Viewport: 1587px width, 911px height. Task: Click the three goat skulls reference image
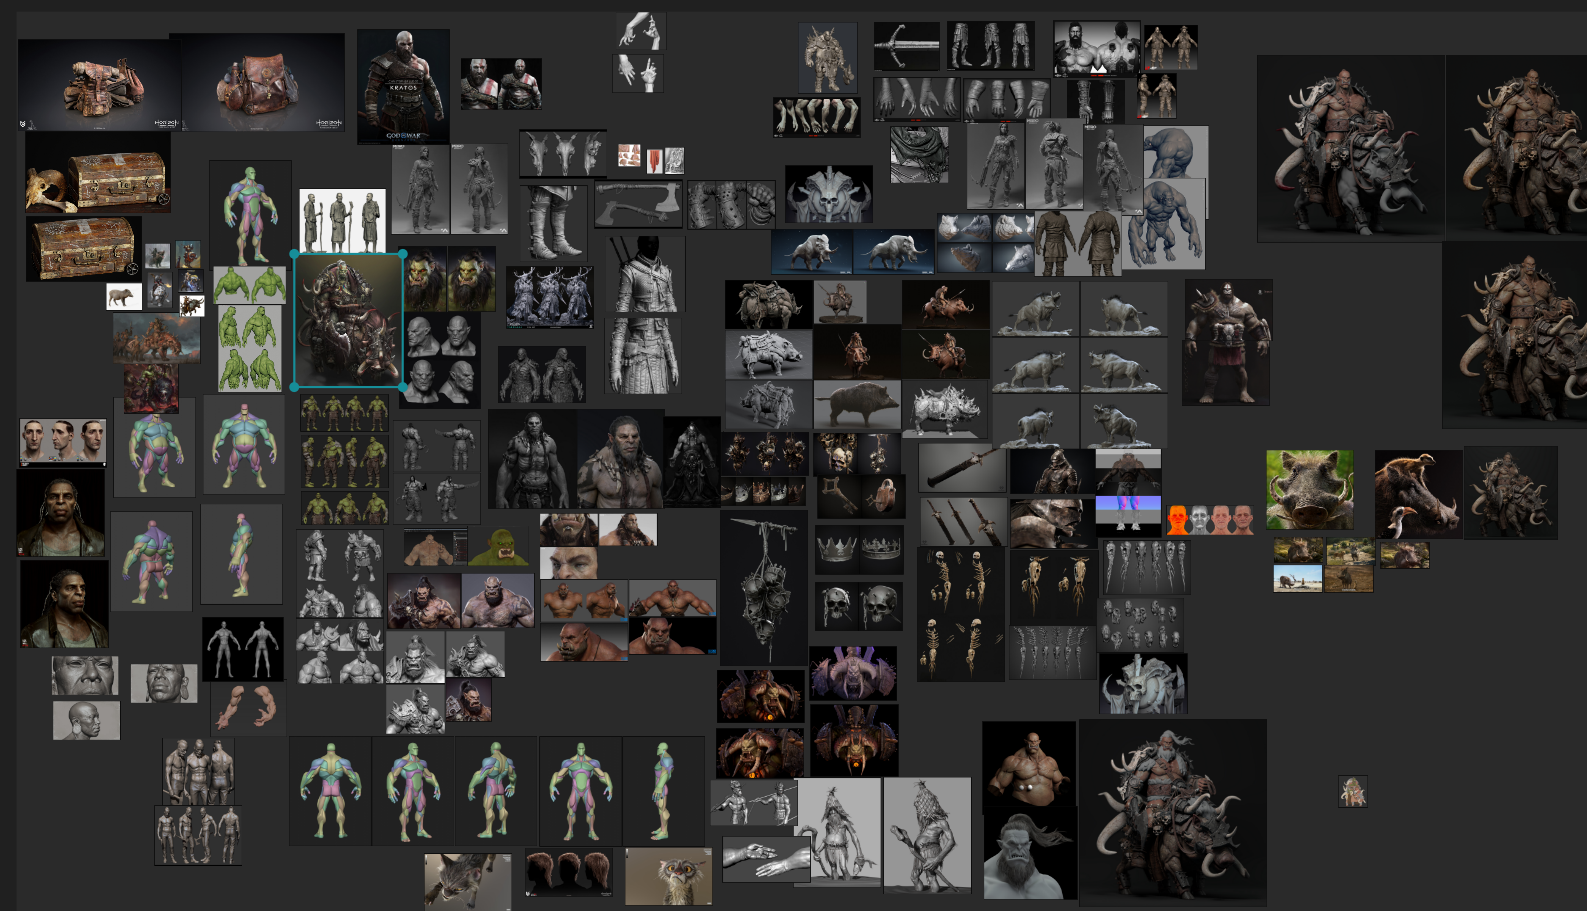point(563,153)
